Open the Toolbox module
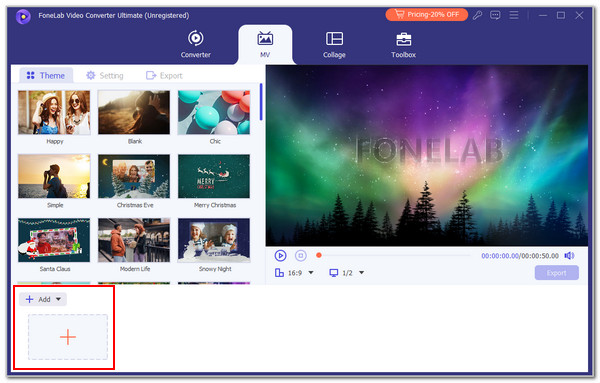This screenshot has width=600, height=383. pos(403,44)
